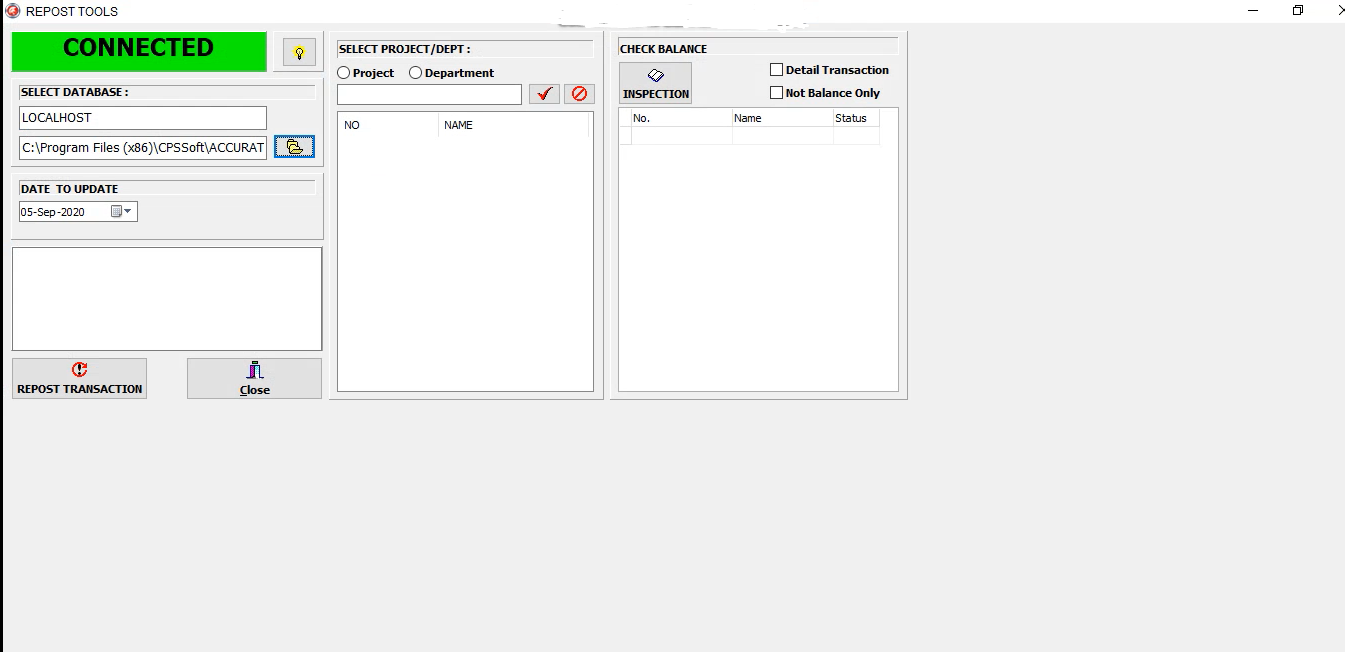Click the project/department search text box
The height and width of the screenshot is (652, 1345).
pyautogui.click(x=430, y=94)
